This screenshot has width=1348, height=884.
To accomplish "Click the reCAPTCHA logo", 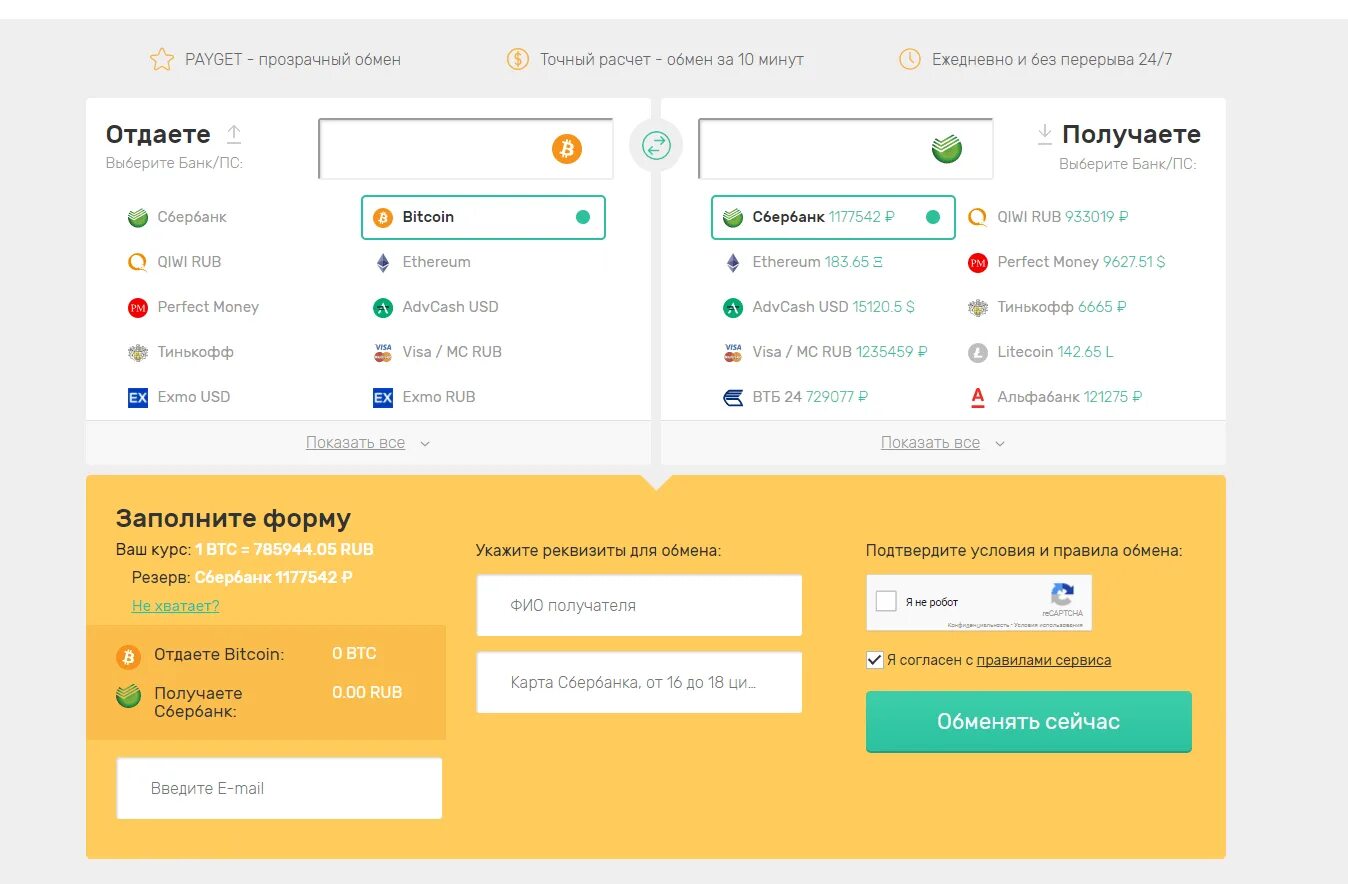I will coord(1062,594).
